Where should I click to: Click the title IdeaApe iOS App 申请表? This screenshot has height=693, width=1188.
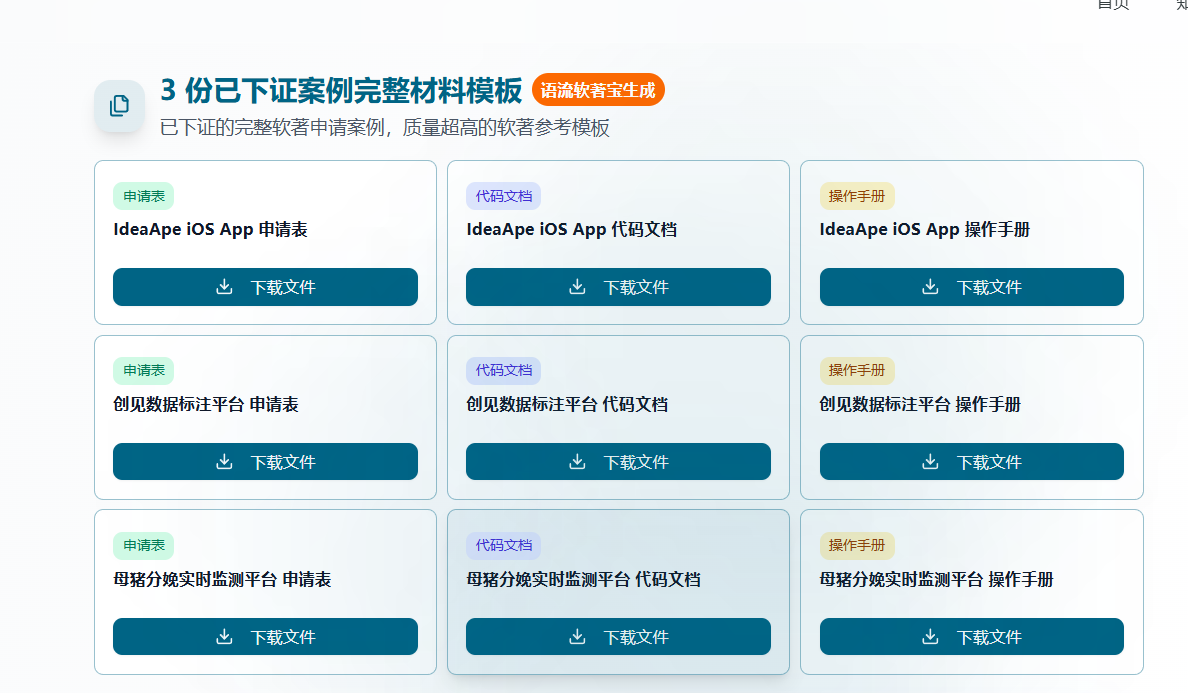pos(211,229)
